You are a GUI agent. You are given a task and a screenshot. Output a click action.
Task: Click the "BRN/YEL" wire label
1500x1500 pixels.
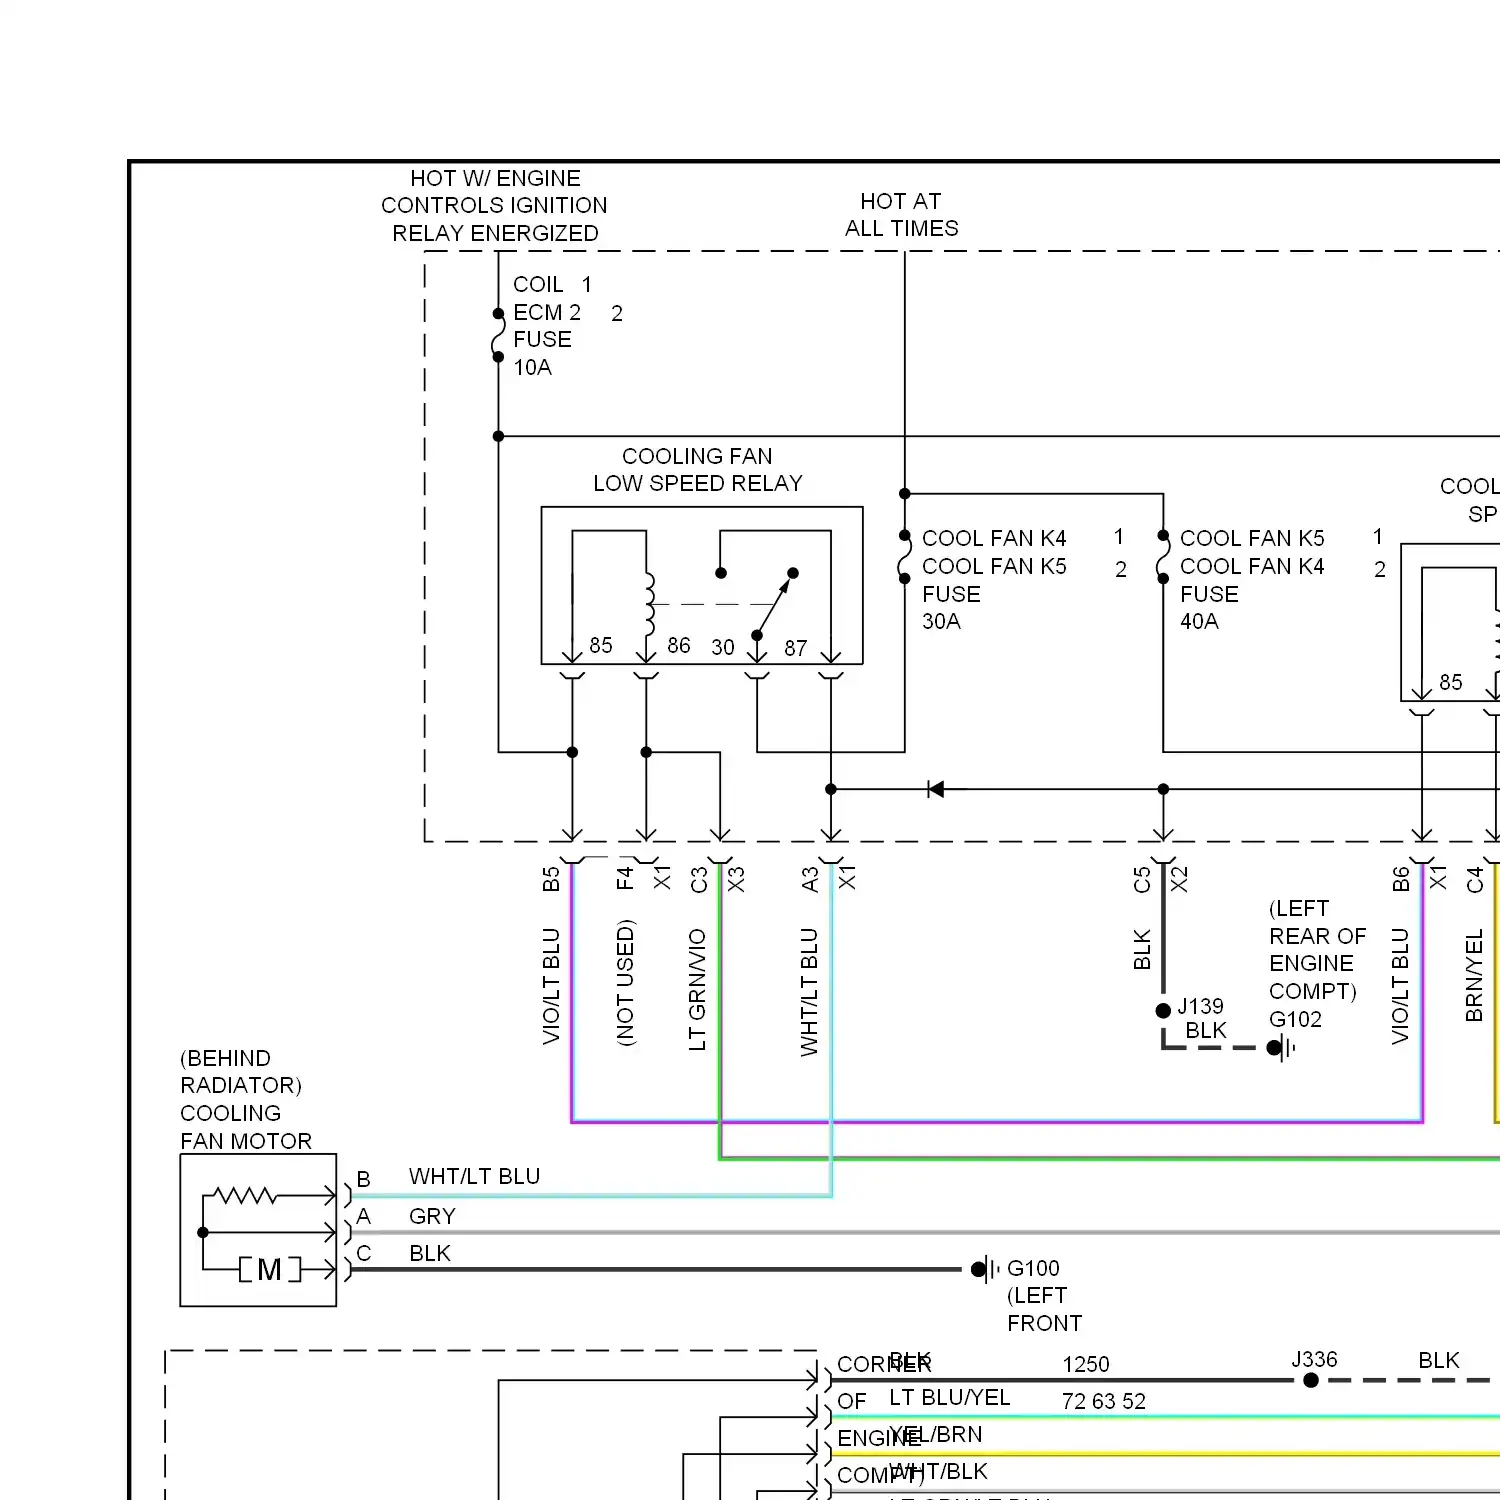click(x=1474, y=976)
